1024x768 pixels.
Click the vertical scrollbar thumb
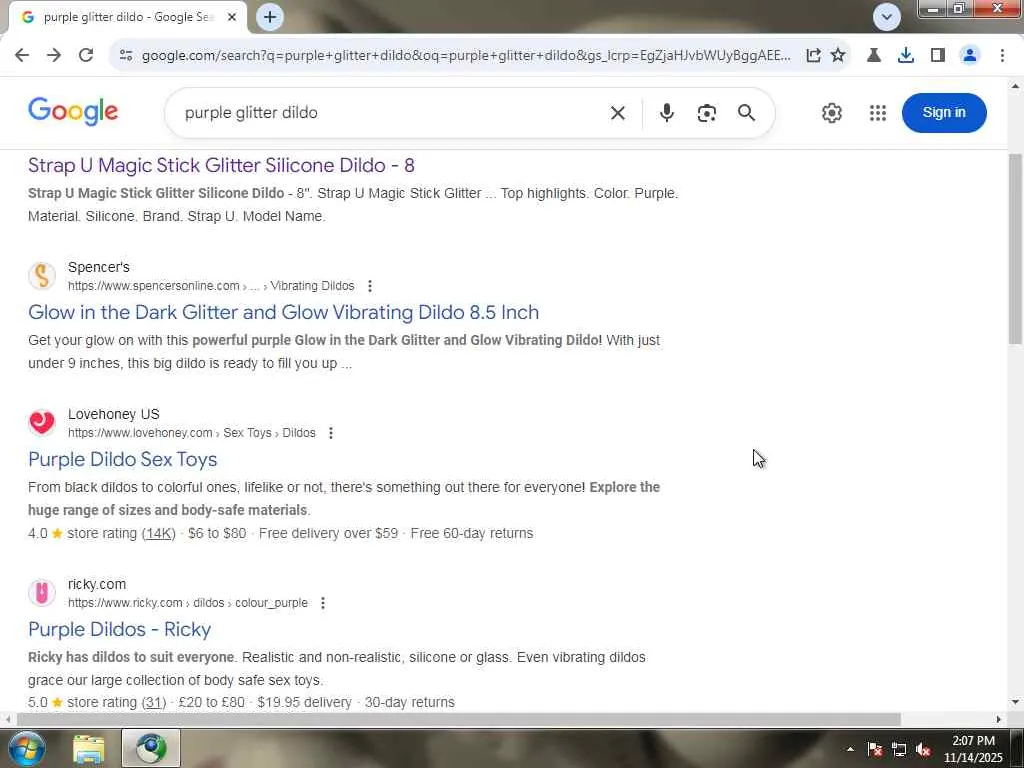pos(1015,248)
